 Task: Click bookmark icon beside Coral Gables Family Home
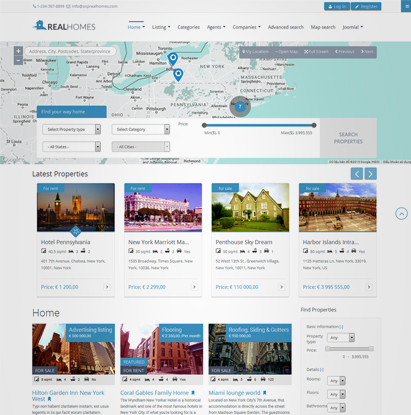point(193,393)
